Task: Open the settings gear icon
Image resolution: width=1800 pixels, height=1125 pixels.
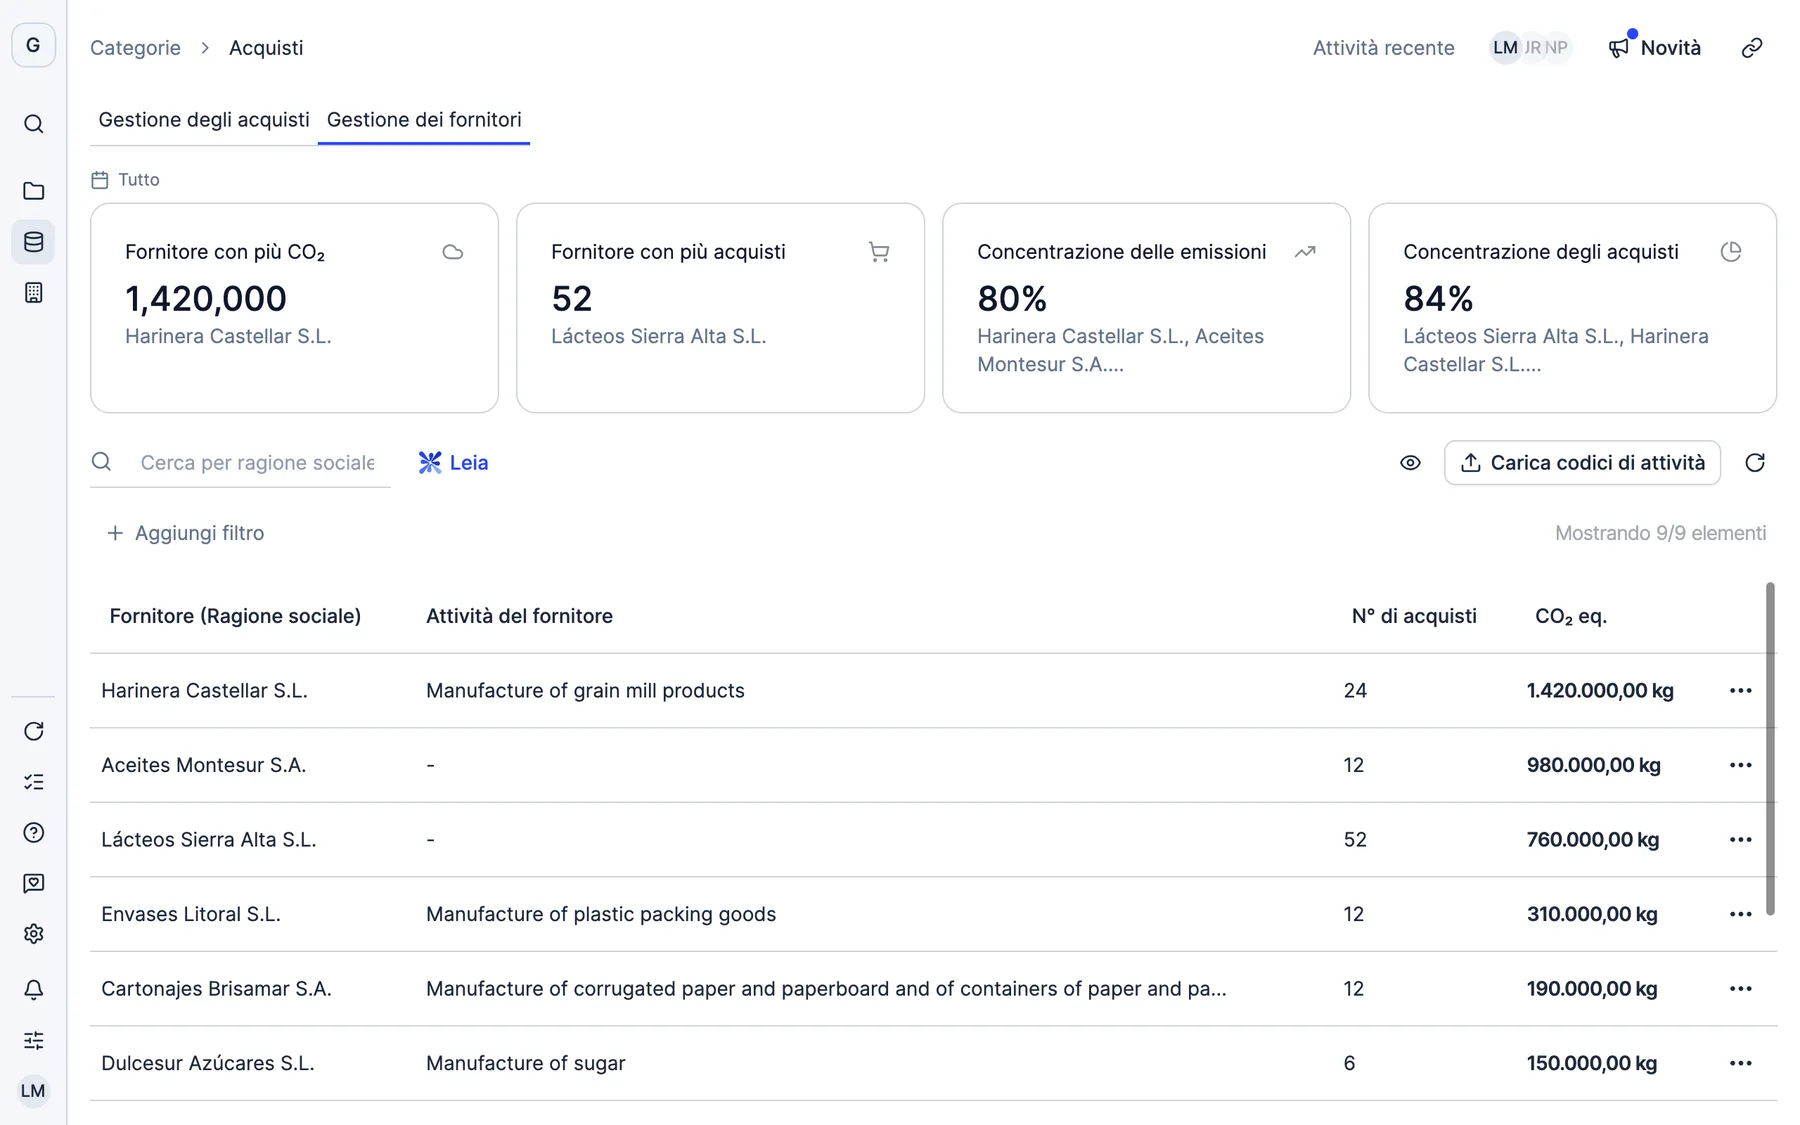Action: pyautogui.click(x=33, y=934)
